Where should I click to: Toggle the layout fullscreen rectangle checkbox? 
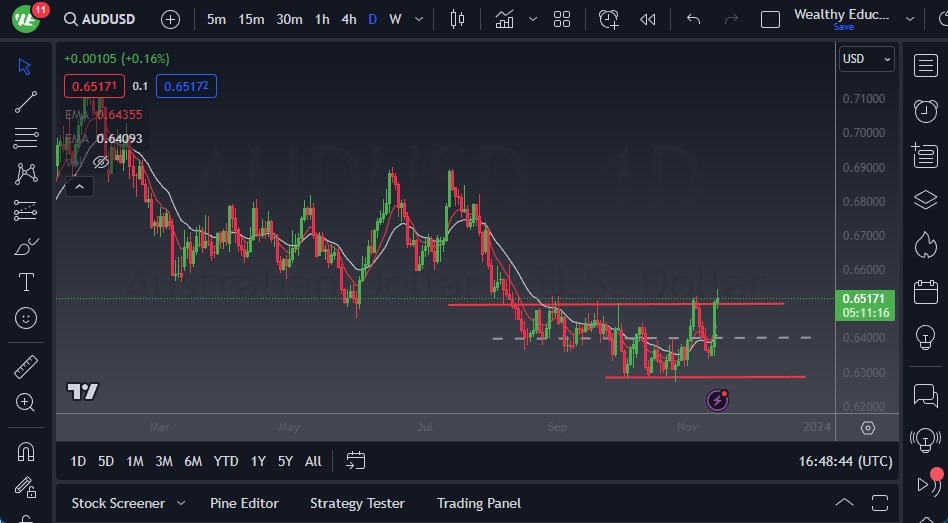coord(770,19)
